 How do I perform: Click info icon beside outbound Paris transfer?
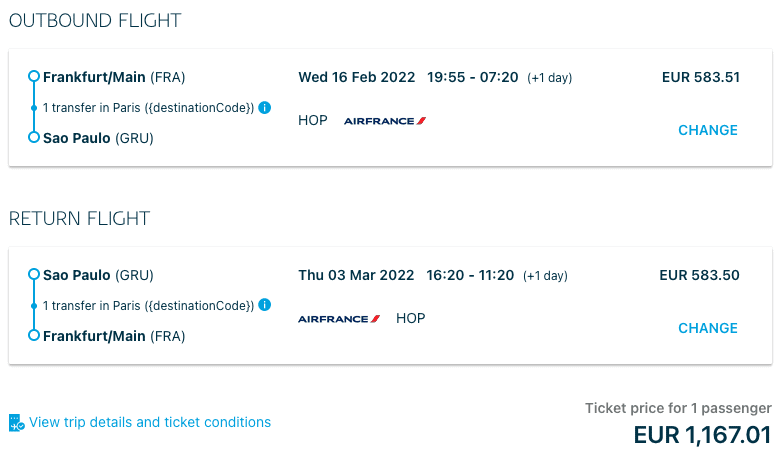265,107
